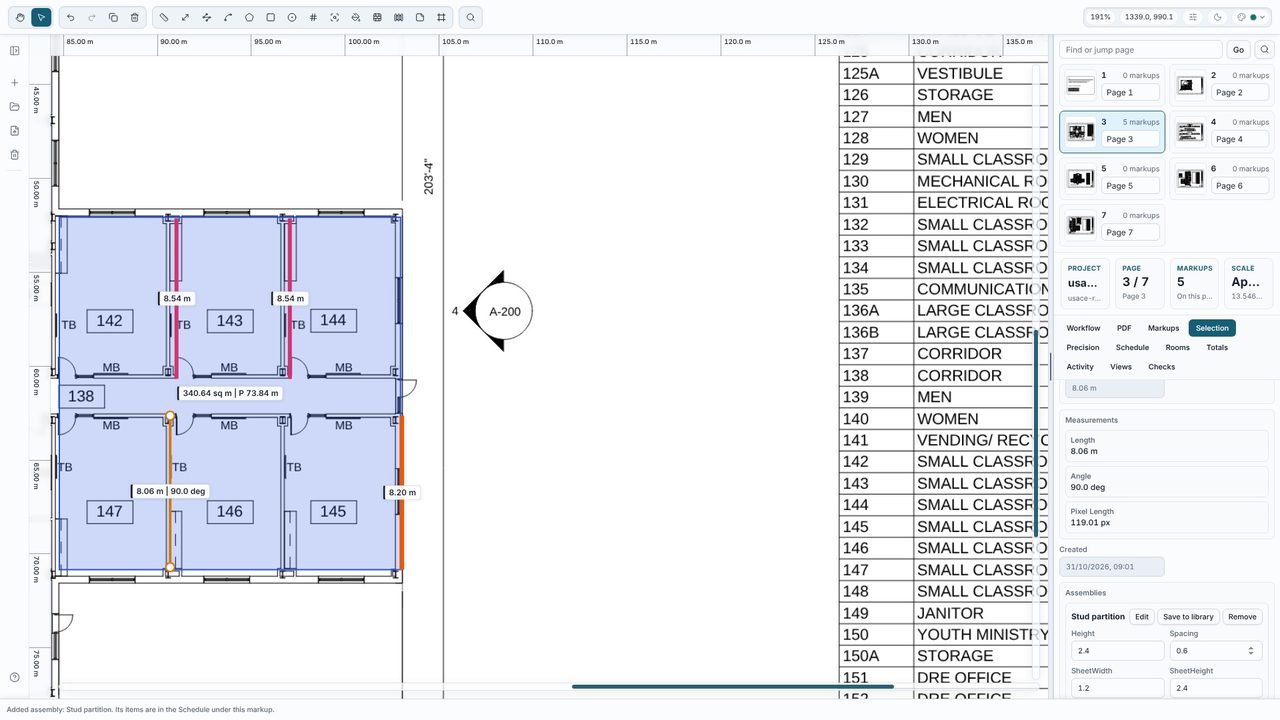Open the display settings sliders icon
The height and width of the screenshot is (720, 1280).
coord(1193,17)
